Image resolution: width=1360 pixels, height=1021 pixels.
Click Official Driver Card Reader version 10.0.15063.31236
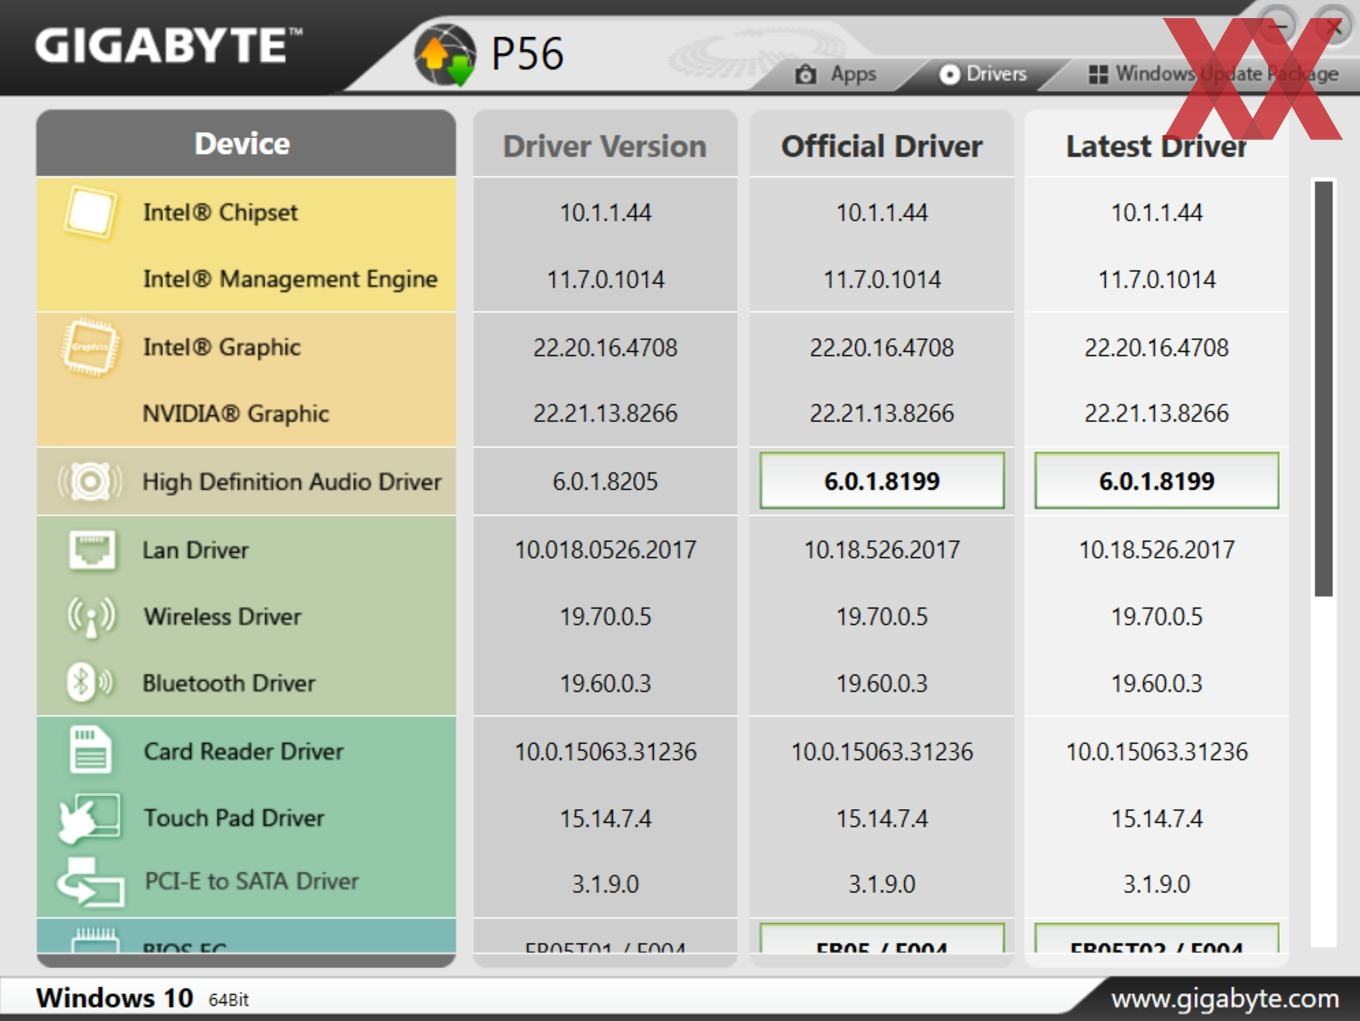click(x=882, y=752)
